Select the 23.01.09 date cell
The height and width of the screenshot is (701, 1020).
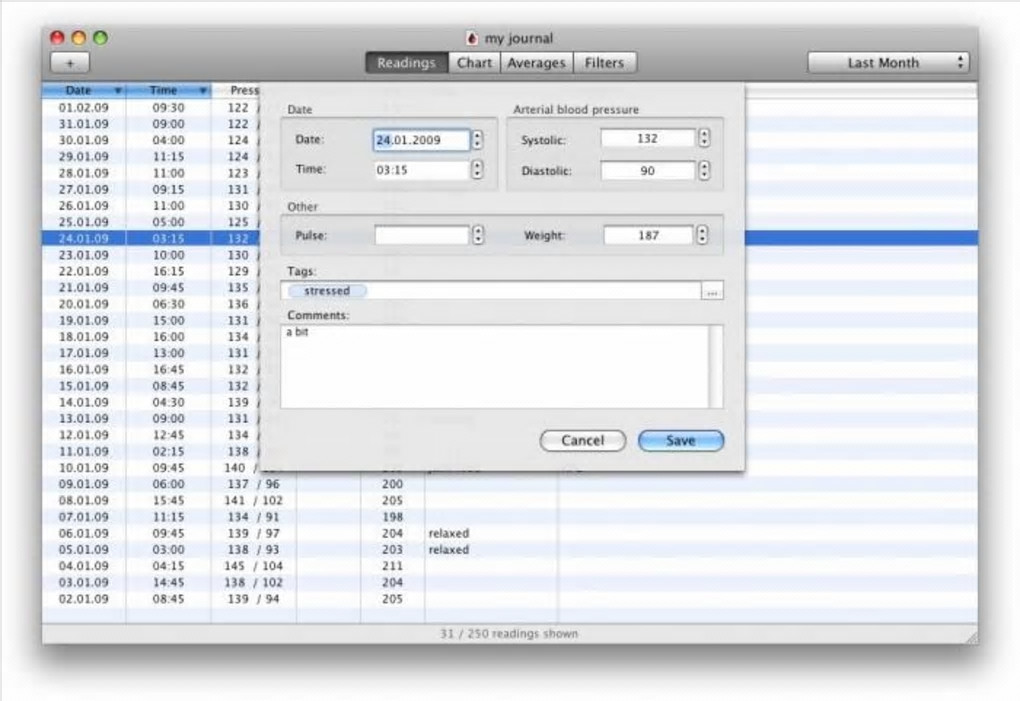click(84, 255)
